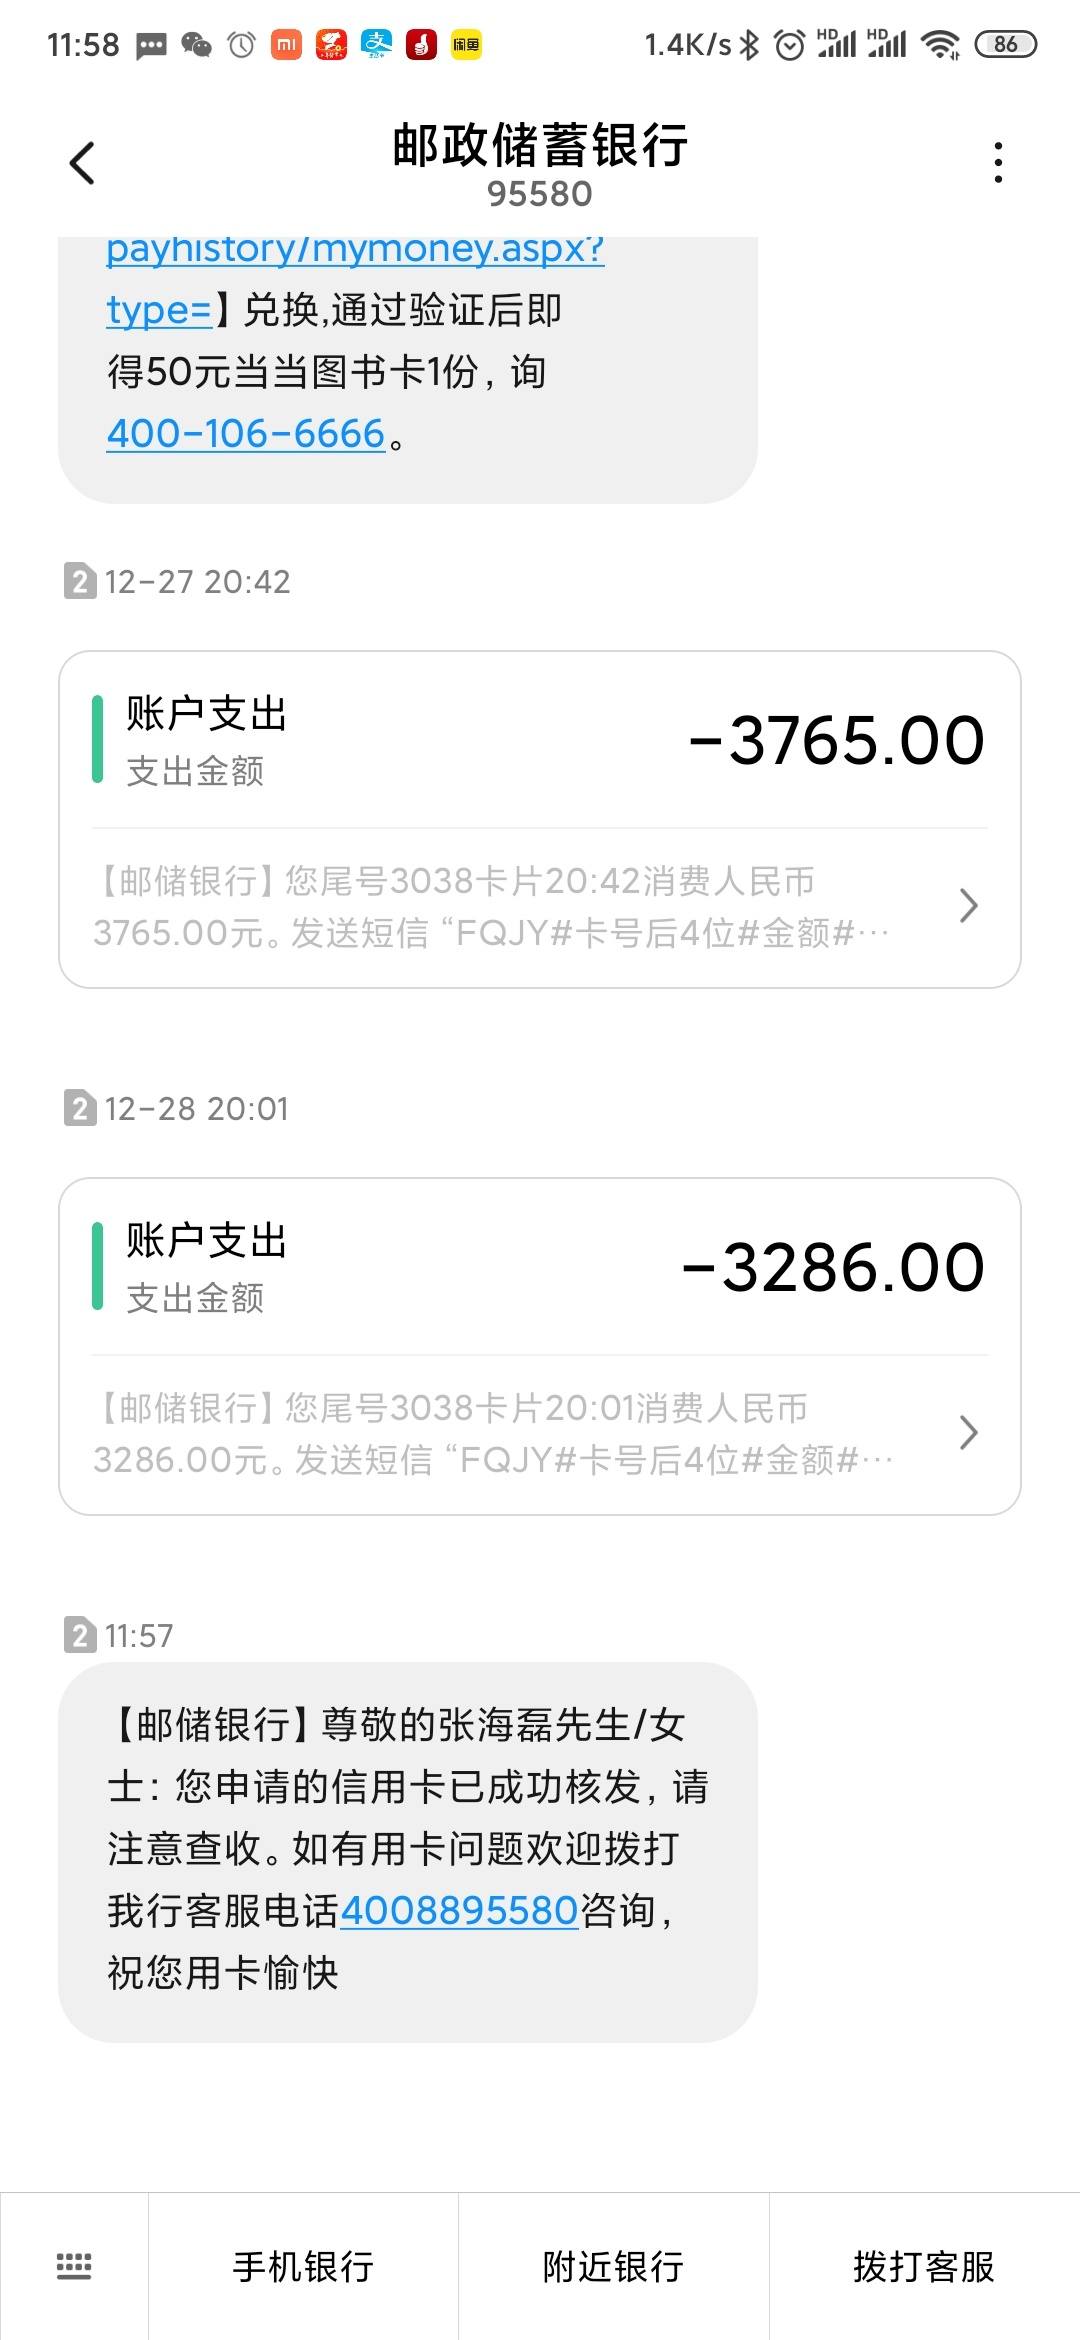Viewport: 1080px width, 2340px height.
Task: Call the 400-106-6666 phone link
Action: [246, 434]
